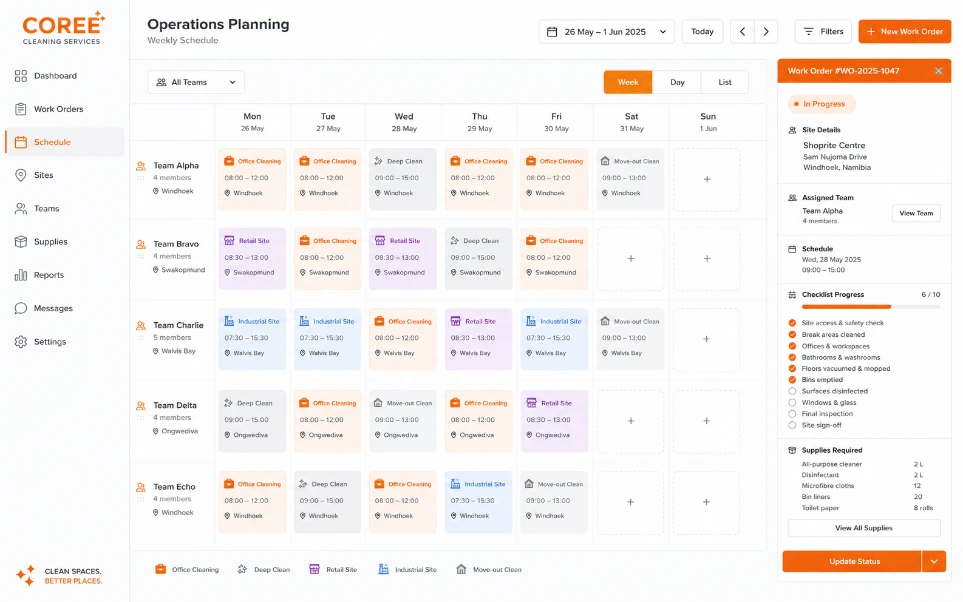The height and width of the screenshot is (602, 963).
Task: Click the calendar icon in date range picker
Action: [552, 31]
